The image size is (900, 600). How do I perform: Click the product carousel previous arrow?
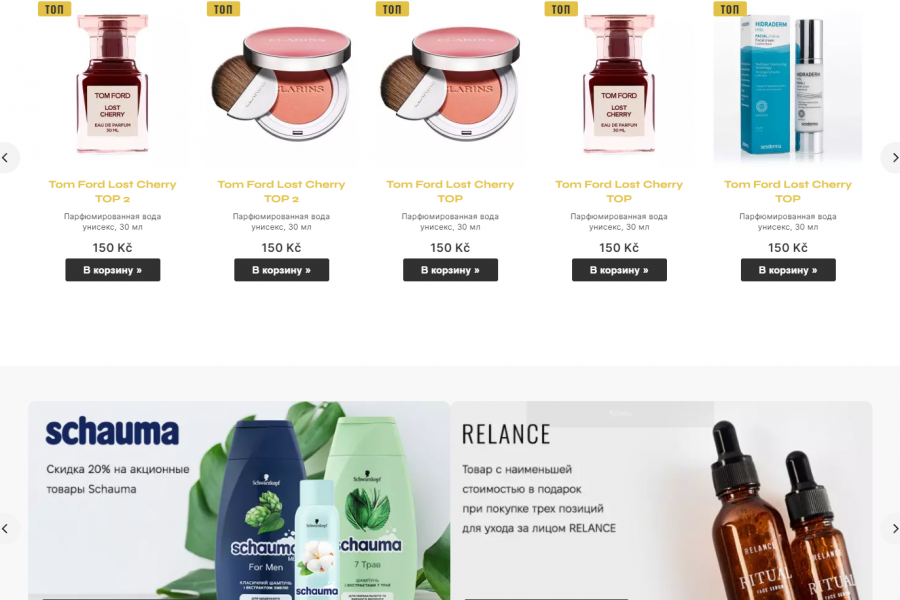coord(6,157)
